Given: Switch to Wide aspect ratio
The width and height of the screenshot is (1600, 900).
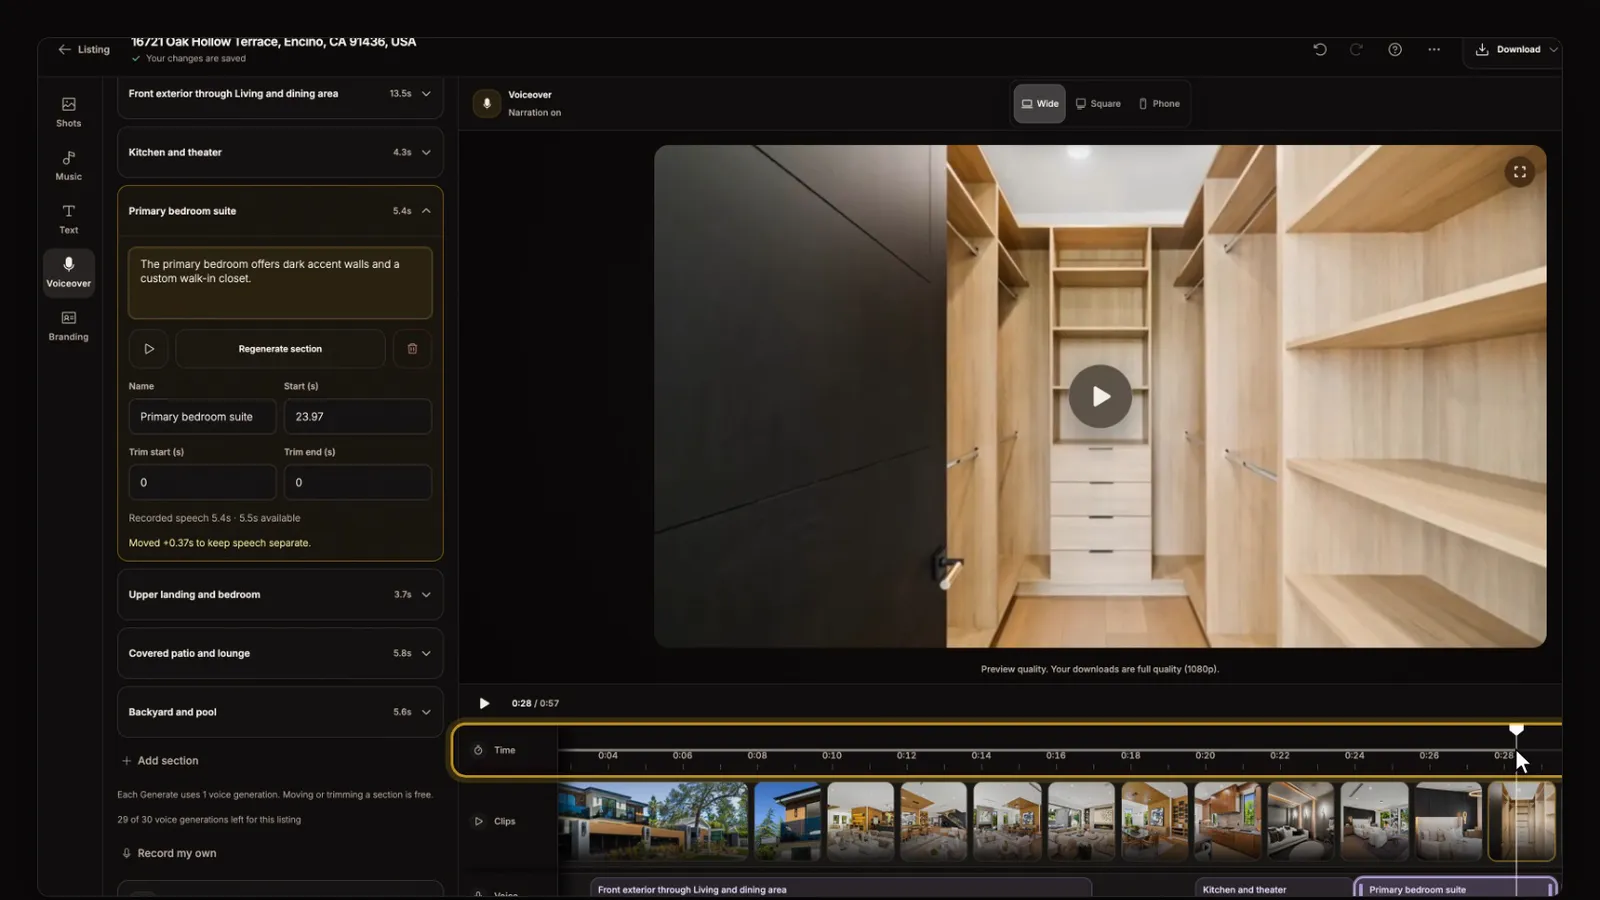Looking at the screenshot, I should coord(1040,104).
